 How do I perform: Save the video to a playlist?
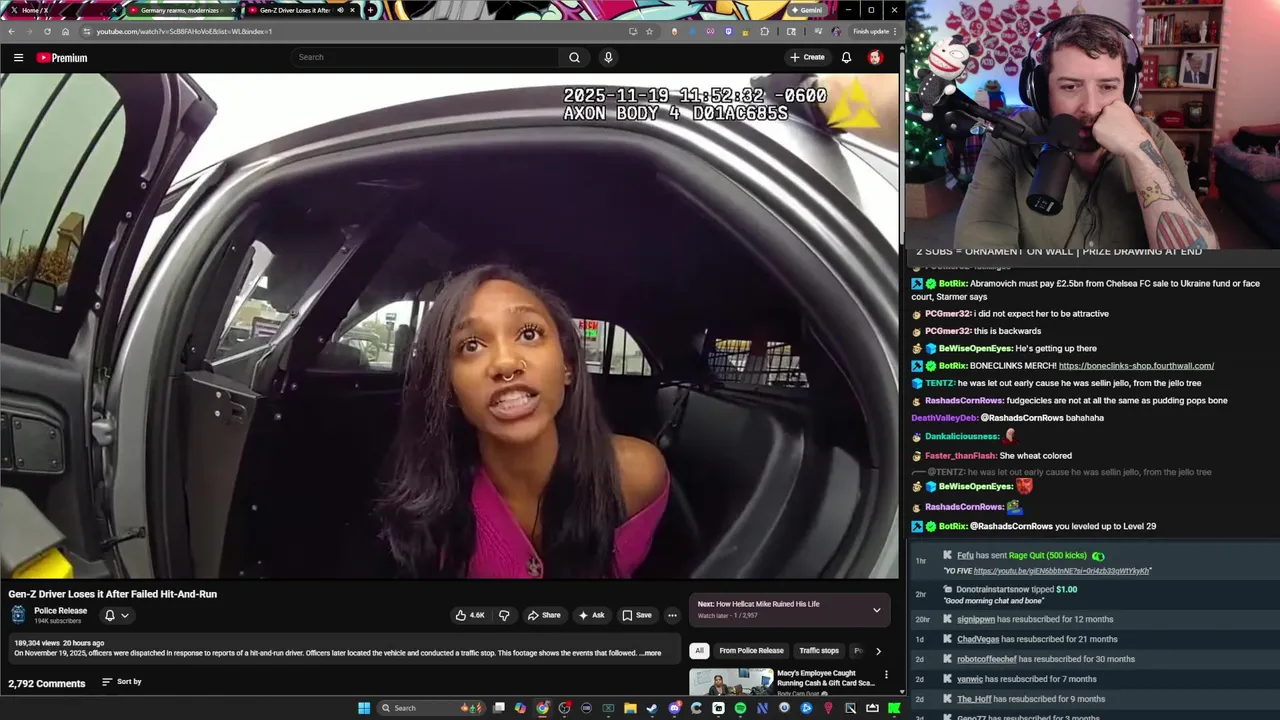coord(636,615)
